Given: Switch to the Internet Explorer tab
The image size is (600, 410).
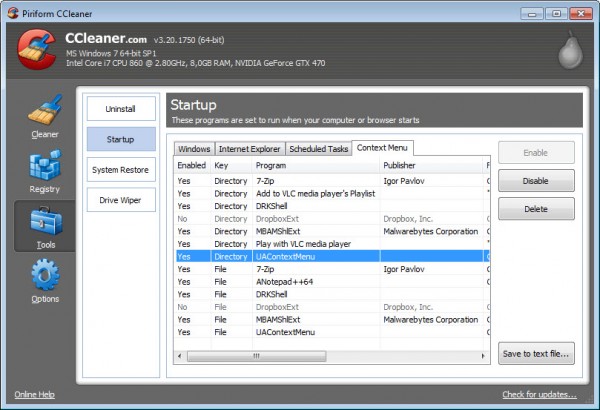Looking at the screenshot, I should [x=249, y=149].
